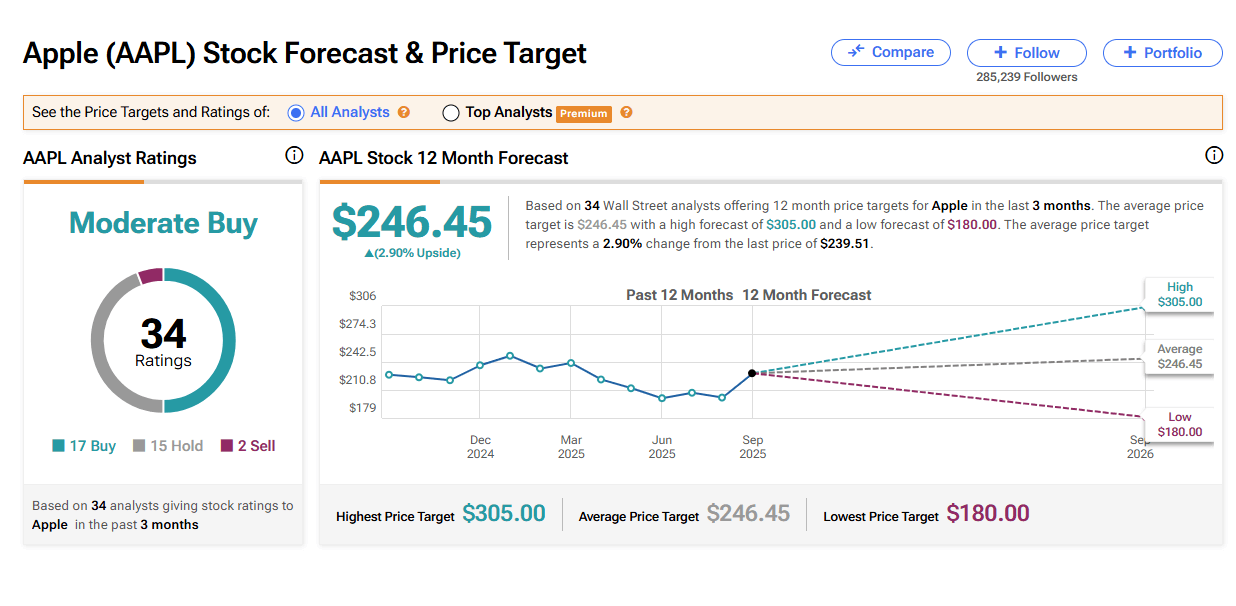Click the Premium badge

pyautogui.click(x=584, y=113)
